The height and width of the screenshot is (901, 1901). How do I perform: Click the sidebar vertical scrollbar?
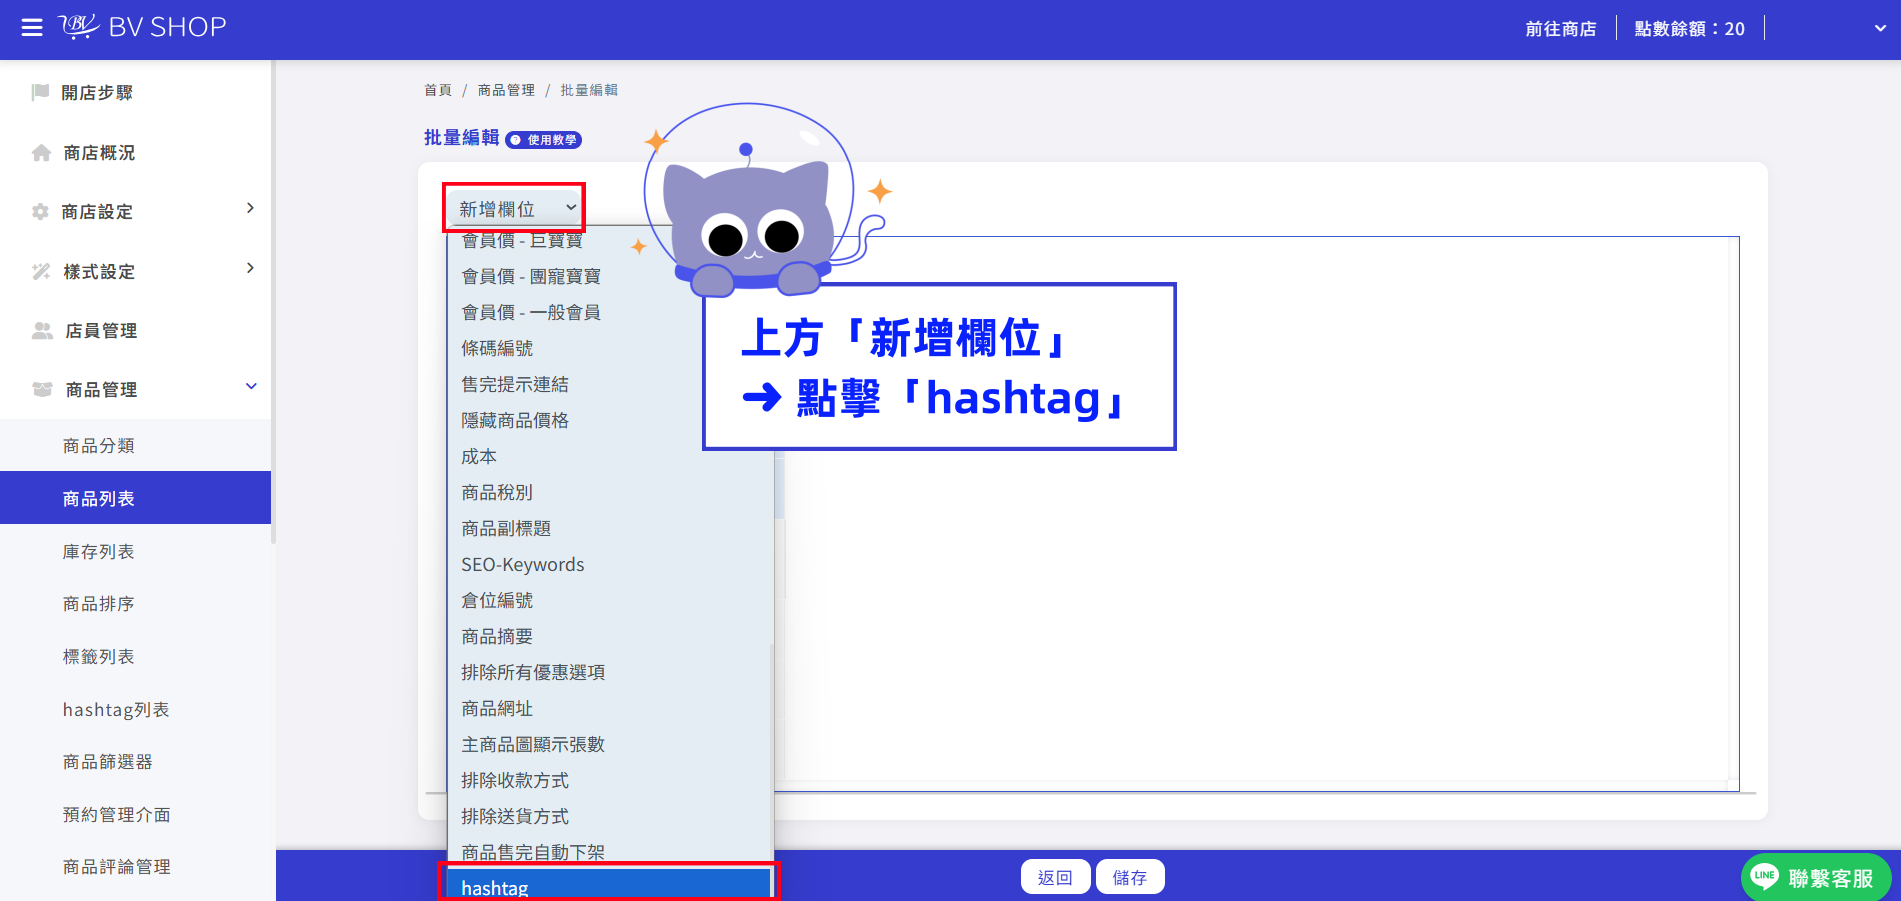pos(273,302)
